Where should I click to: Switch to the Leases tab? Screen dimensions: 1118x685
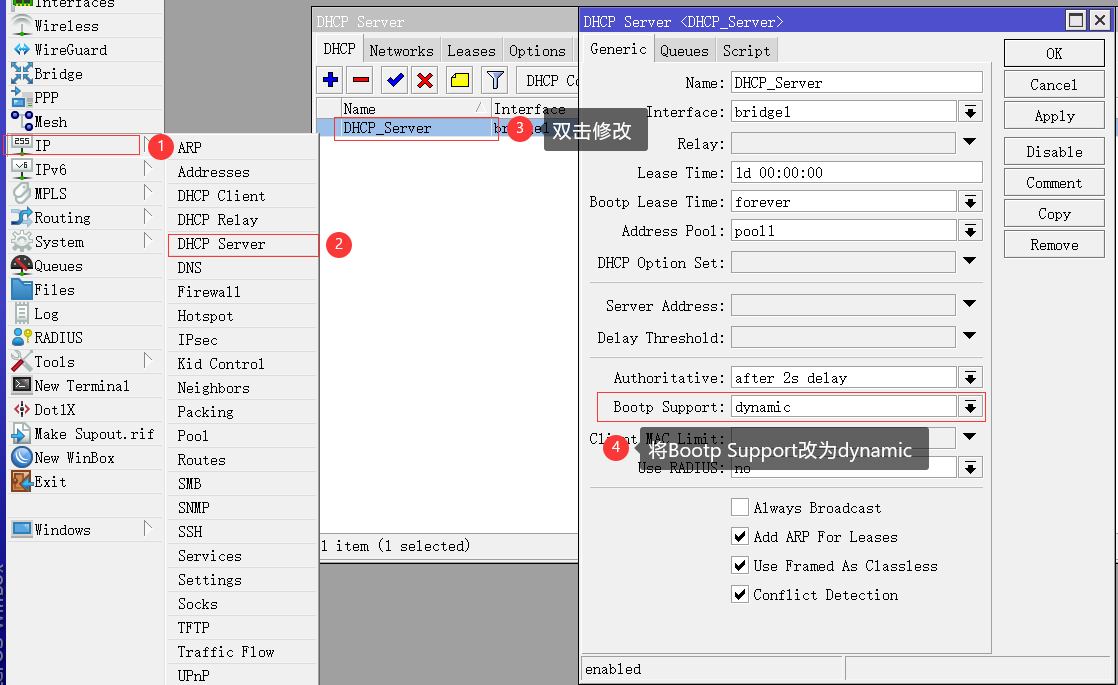471,50
